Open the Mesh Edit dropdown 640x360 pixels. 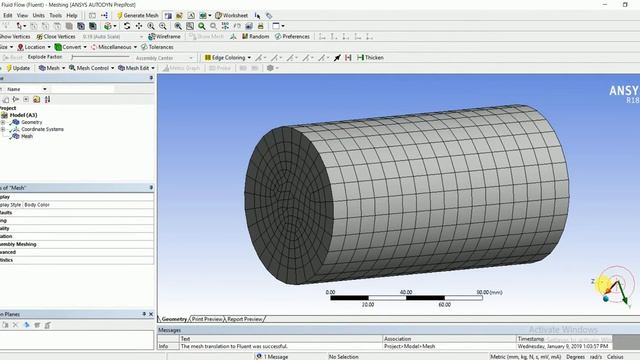pos(136,68)
